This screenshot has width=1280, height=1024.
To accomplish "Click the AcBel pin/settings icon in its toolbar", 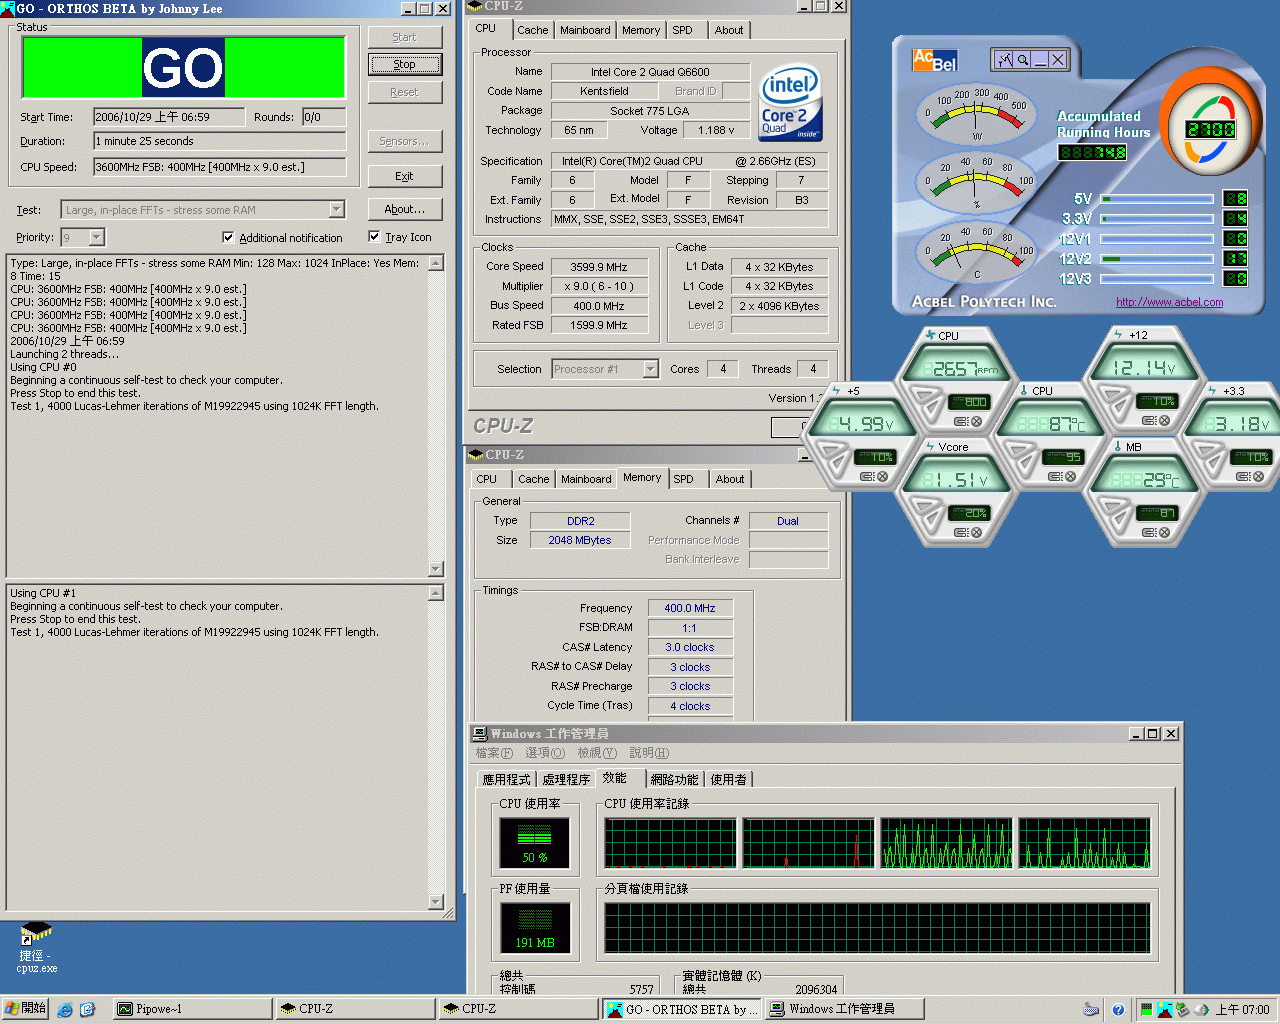I will pos(1004,60).
